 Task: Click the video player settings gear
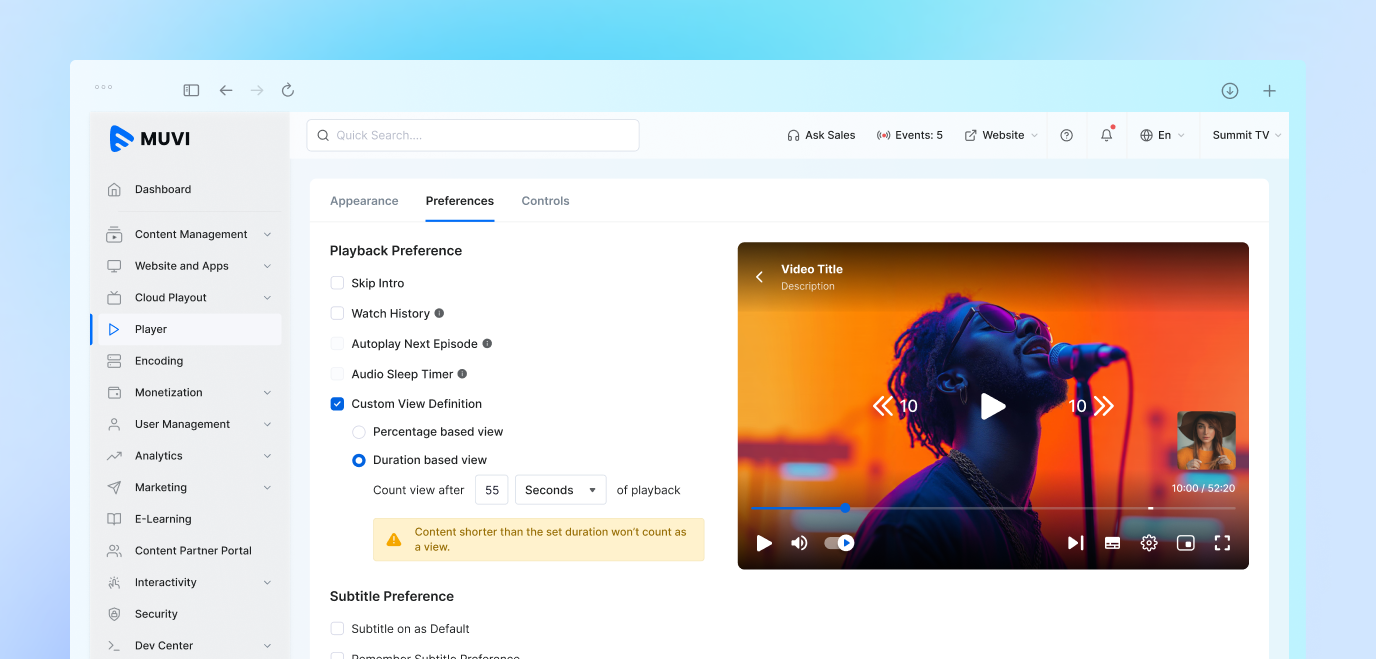coord(1149,543)
